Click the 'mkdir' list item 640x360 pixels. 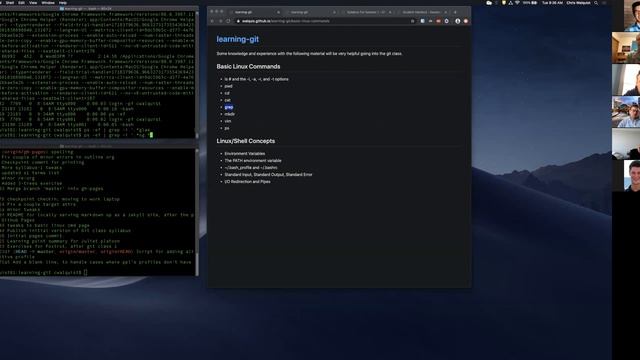(x=229, y=114)
